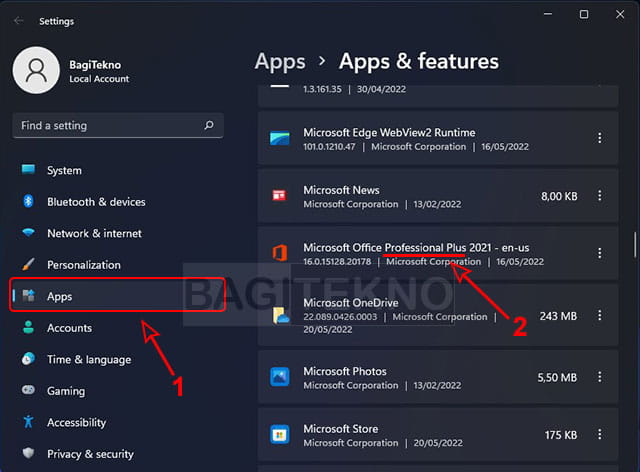Click the Microsoft Office app icon
Screen dimensions: 640x472
(x=280, y=253)
